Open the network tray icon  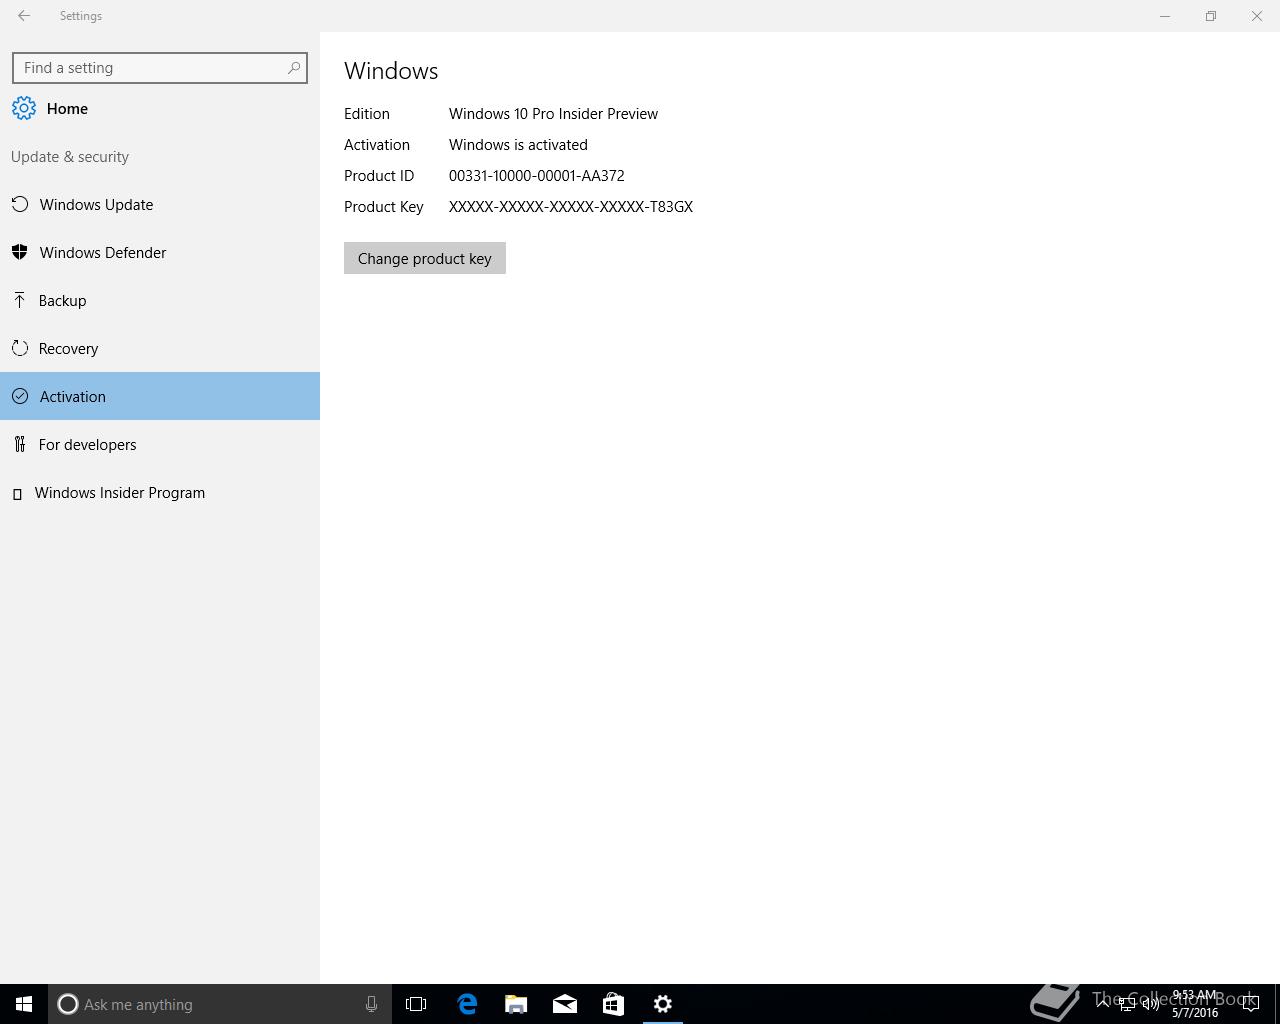1127,1004
